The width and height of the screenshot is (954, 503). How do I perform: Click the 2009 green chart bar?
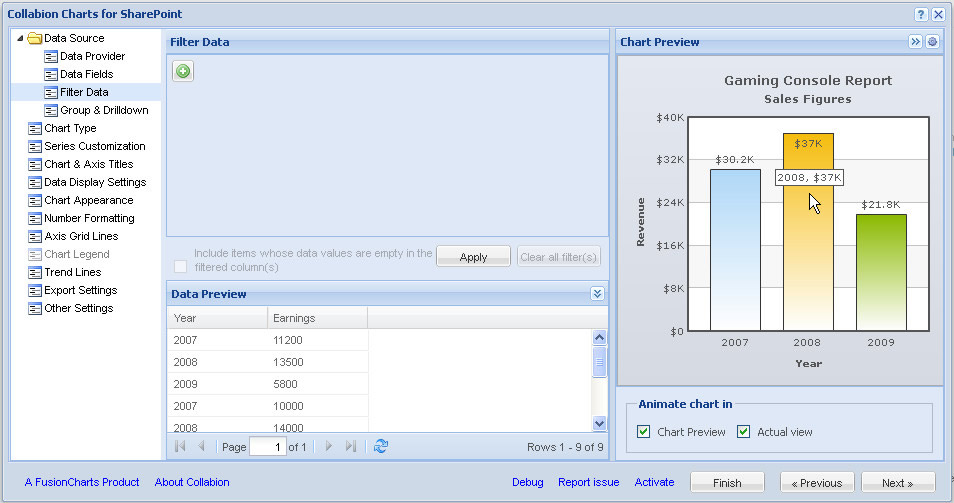tap(881, 272)
